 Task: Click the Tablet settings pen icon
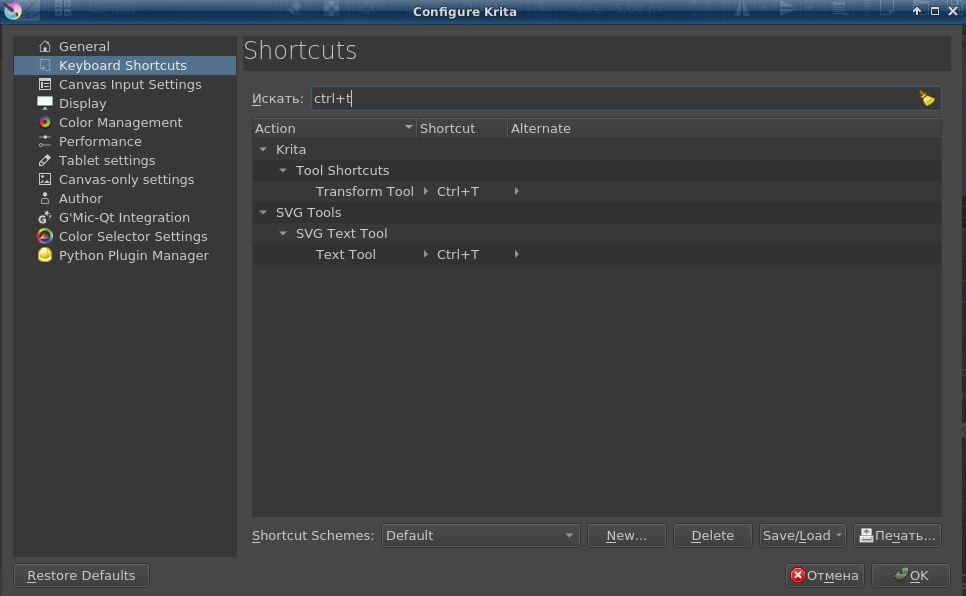pos(44,160)
